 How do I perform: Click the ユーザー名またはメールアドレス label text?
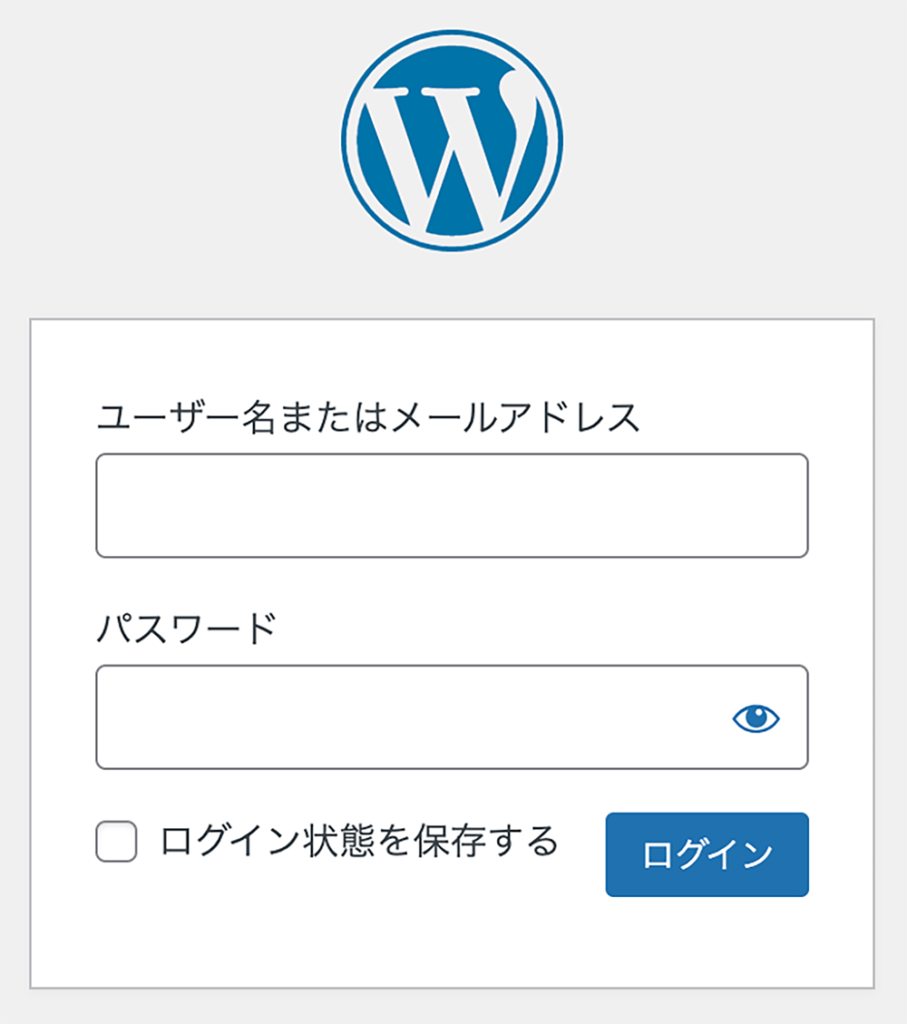point(368,417)
